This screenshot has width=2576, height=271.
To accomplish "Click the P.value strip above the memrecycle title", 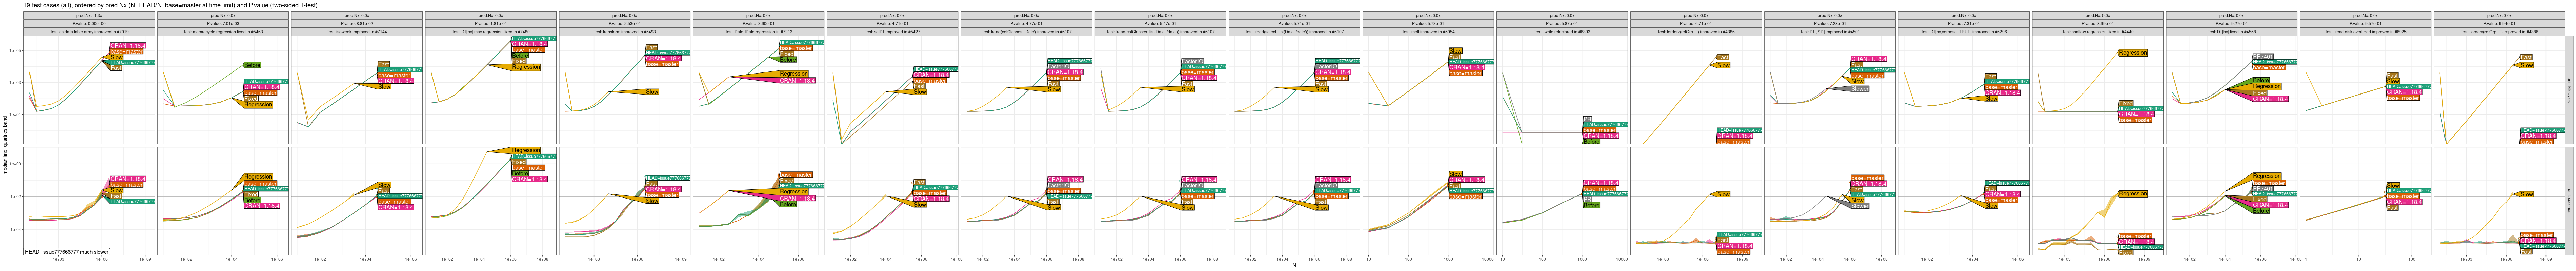I will click(x=223, y=24).
